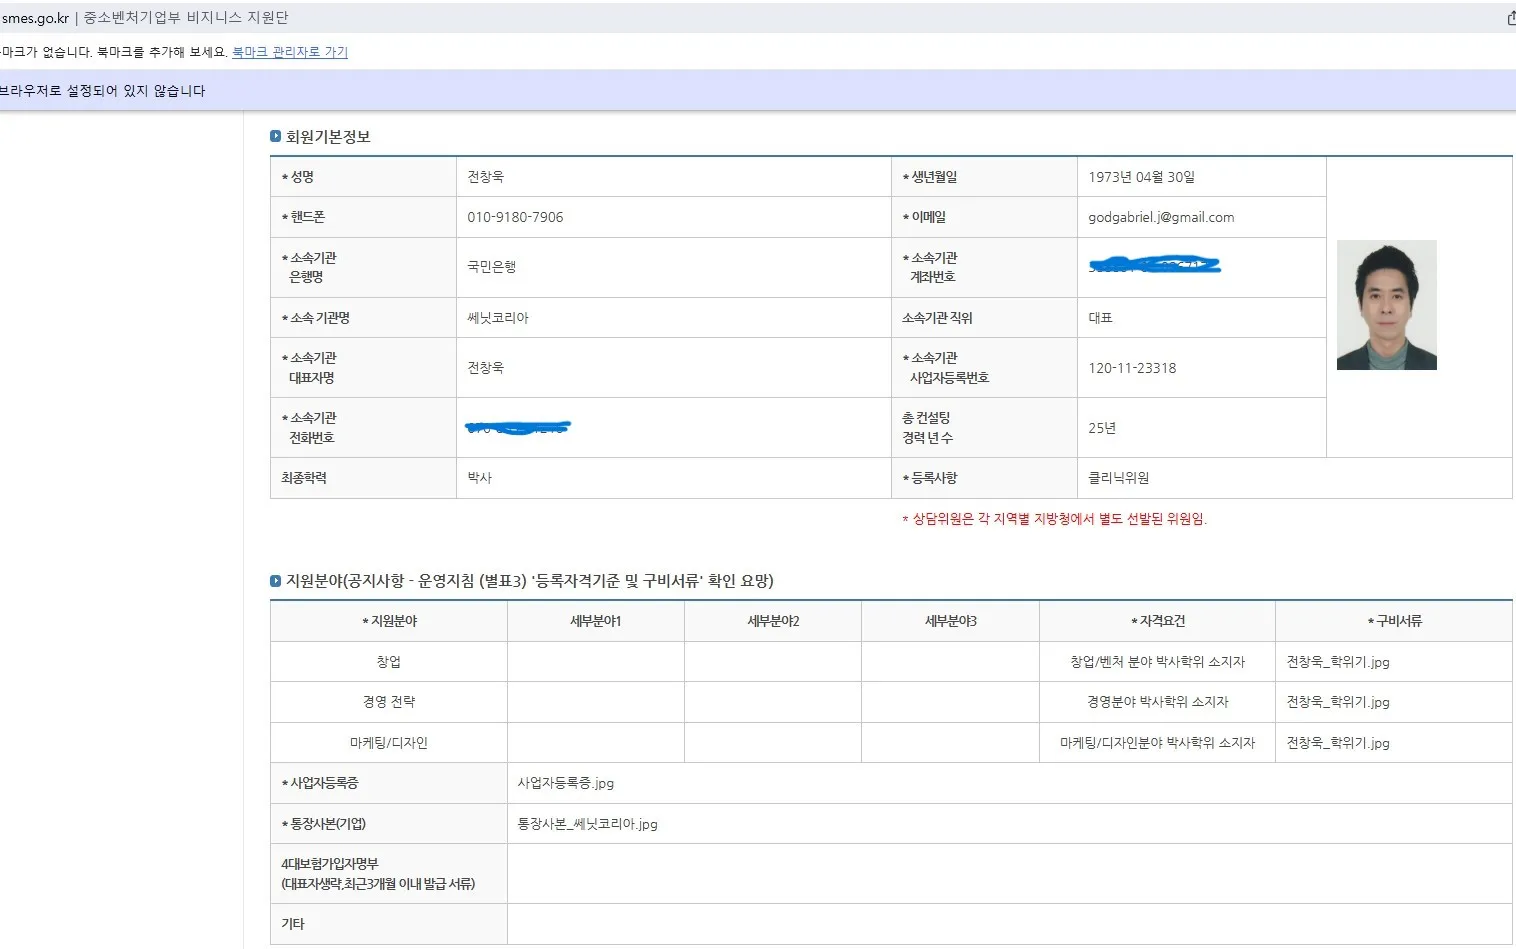Open 통장사본_쎄닛코리아.jpg attachment
Screen dimensions: 1516x949
click(588, 823)
